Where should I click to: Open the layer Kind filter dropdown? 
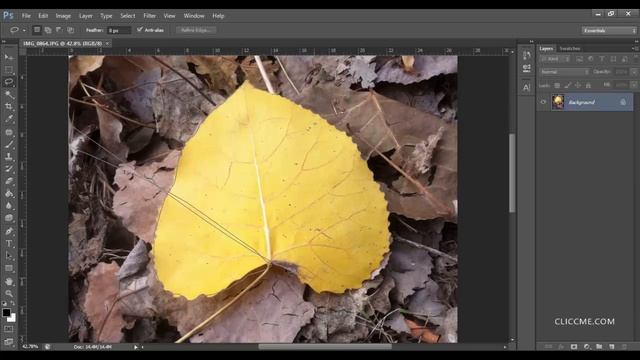pyautogui.click(x=555, y=59)
